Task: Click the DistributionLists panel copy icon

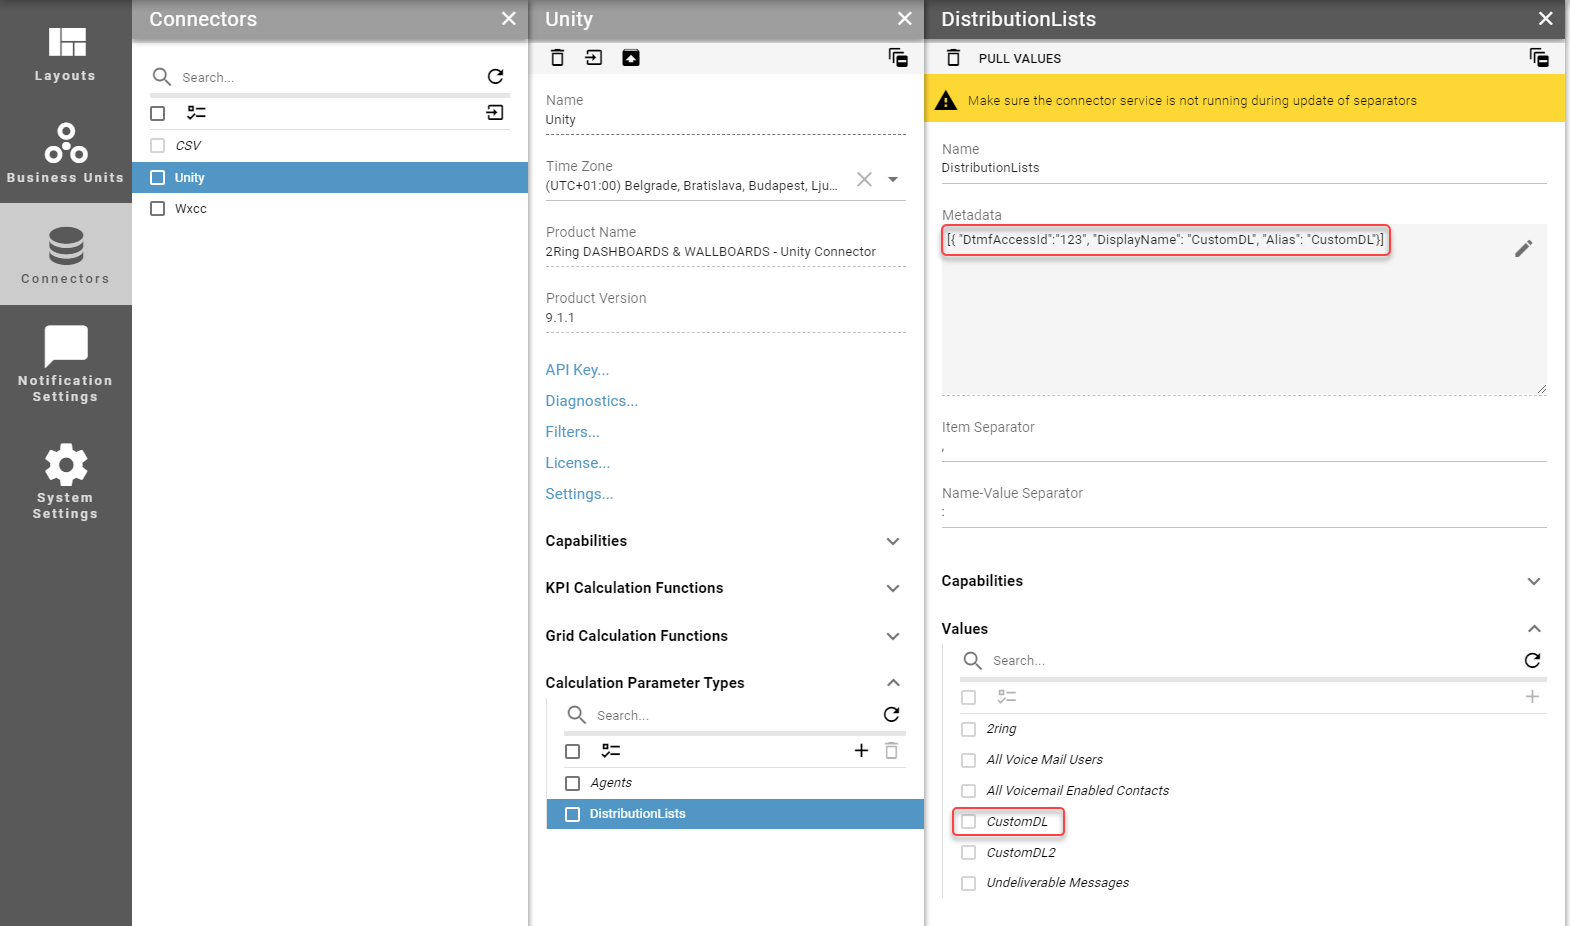Action: [1539, 58]
